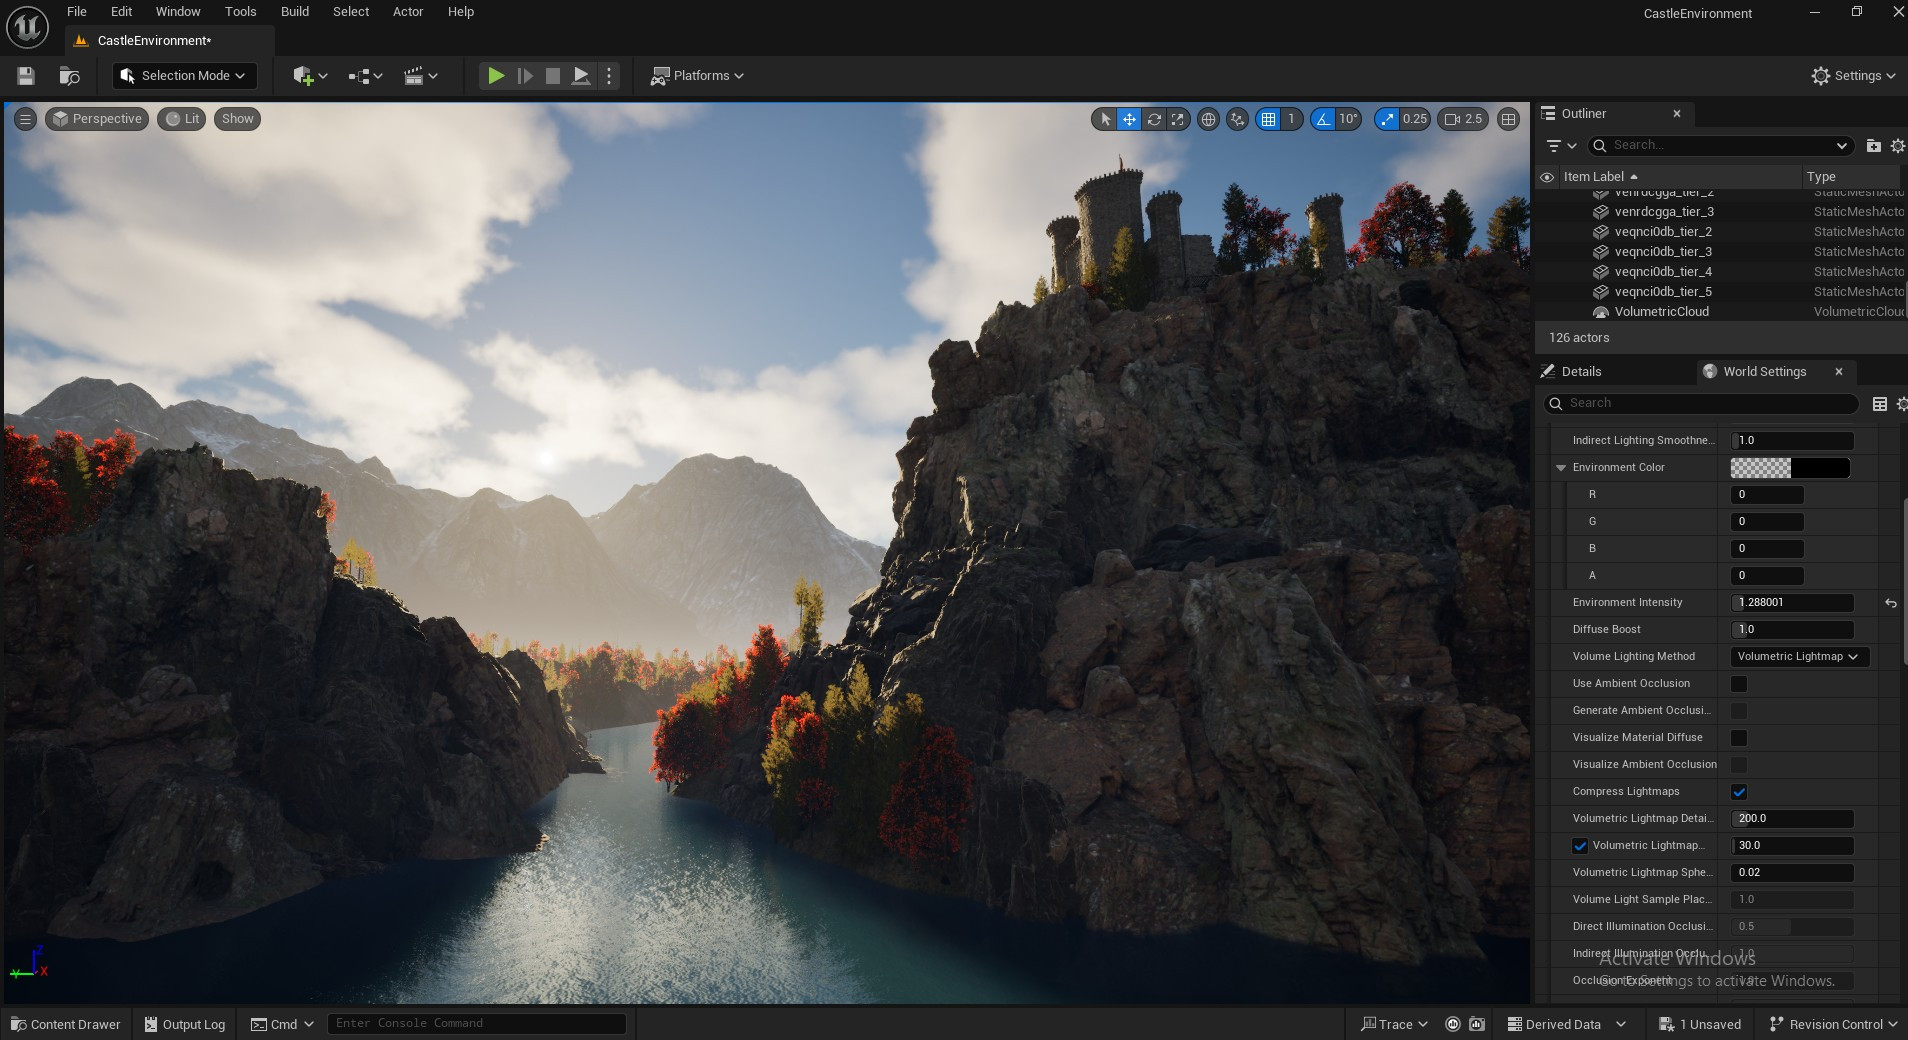Open the Actor menu
Image resolution: width=1908 pixels, height=1040 pixels.
pos(408,12)
